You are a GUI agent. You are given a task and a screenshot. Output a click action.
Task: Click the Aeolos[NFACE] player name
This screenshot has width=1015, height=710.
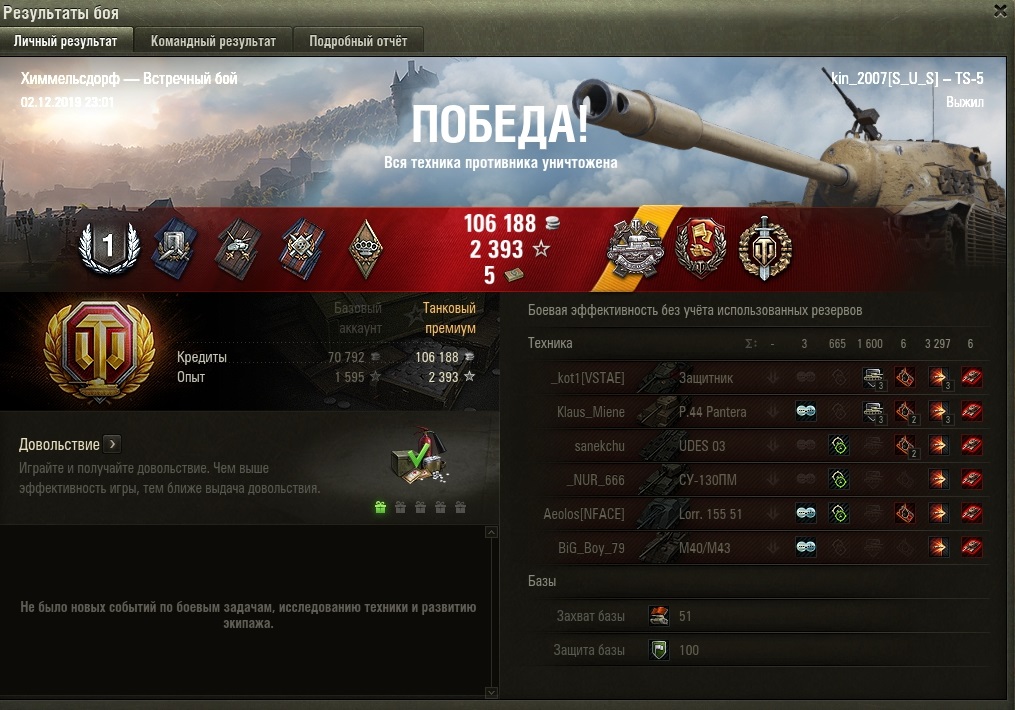click(x=584, y=514)
